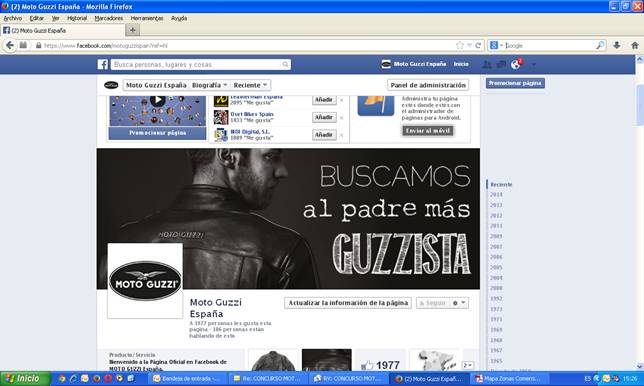Open Facebook notifications globe icon

click(515, 64)
